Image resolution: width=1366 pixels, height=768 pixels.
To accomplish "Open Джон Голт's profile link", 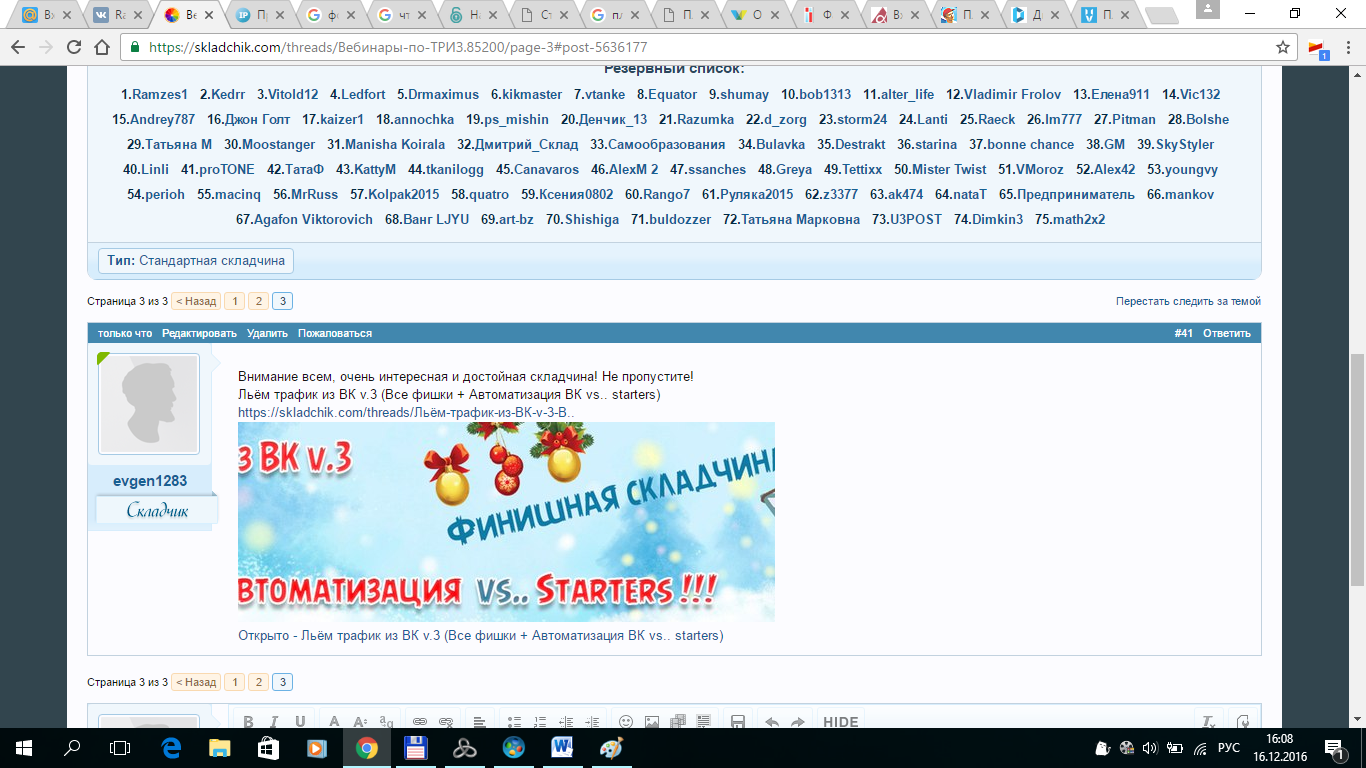I will pyautogui.click(x=257, y=119).
